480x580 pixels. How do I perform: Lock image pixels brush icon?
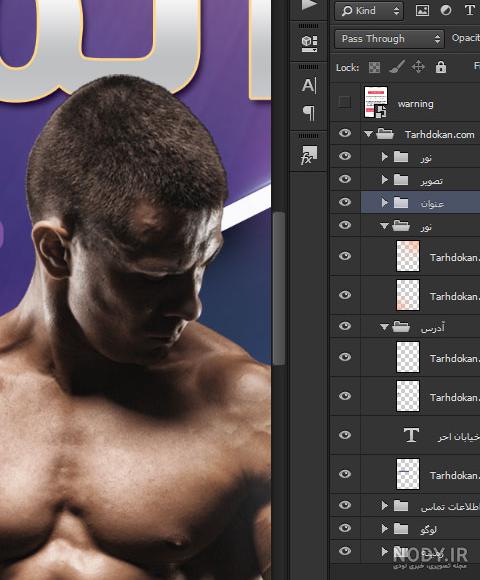click(397, 67)
